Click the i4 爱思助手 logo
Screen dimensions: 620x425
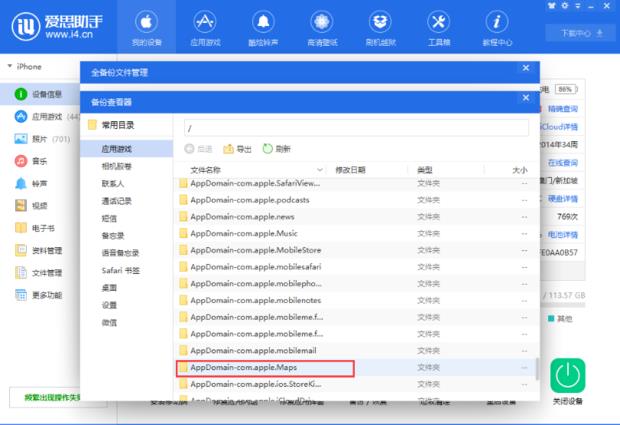[58, 26]
